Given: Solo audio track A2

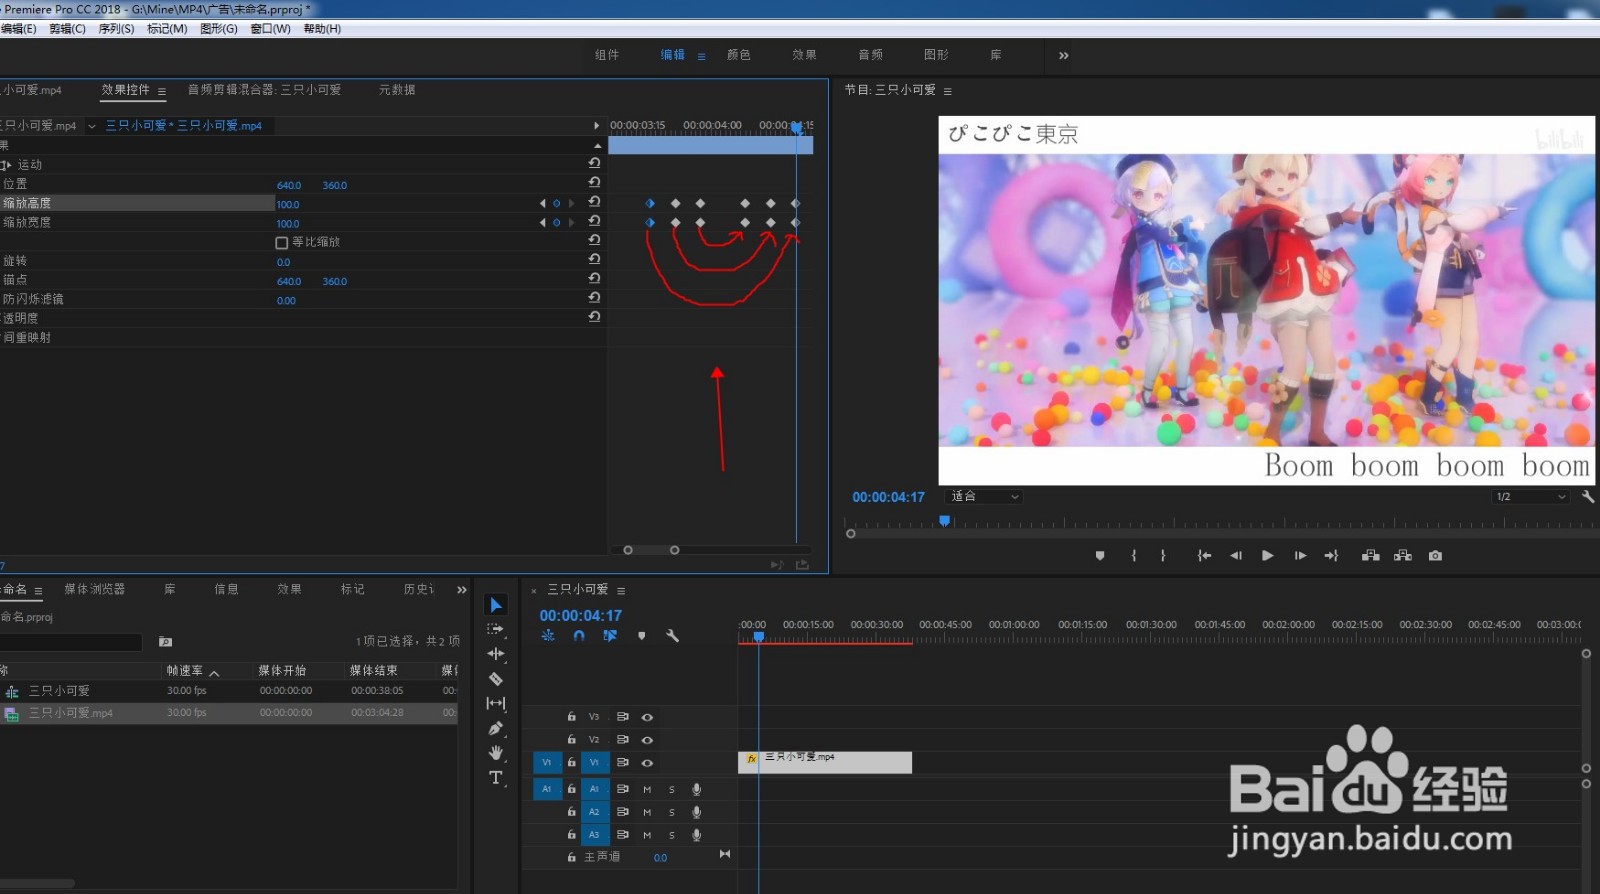Looking at the screenshot, I should click(x=672, y=812).
